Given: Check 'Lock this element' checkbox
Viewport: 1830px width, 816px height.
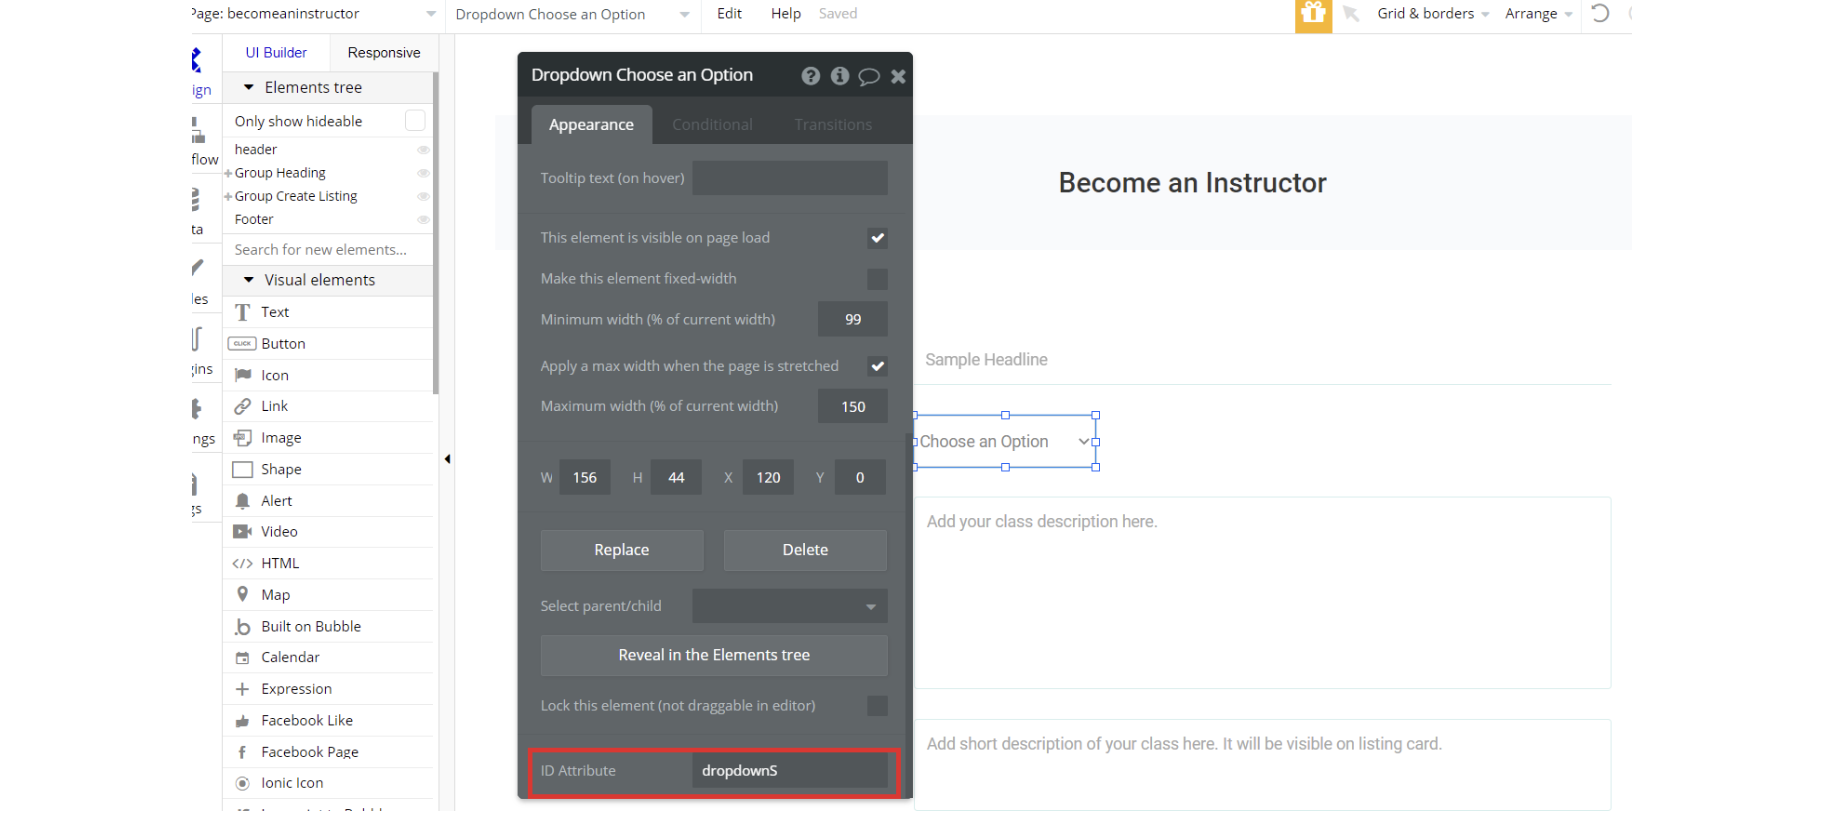Looking at the screenshot, I should click(877, 706).
